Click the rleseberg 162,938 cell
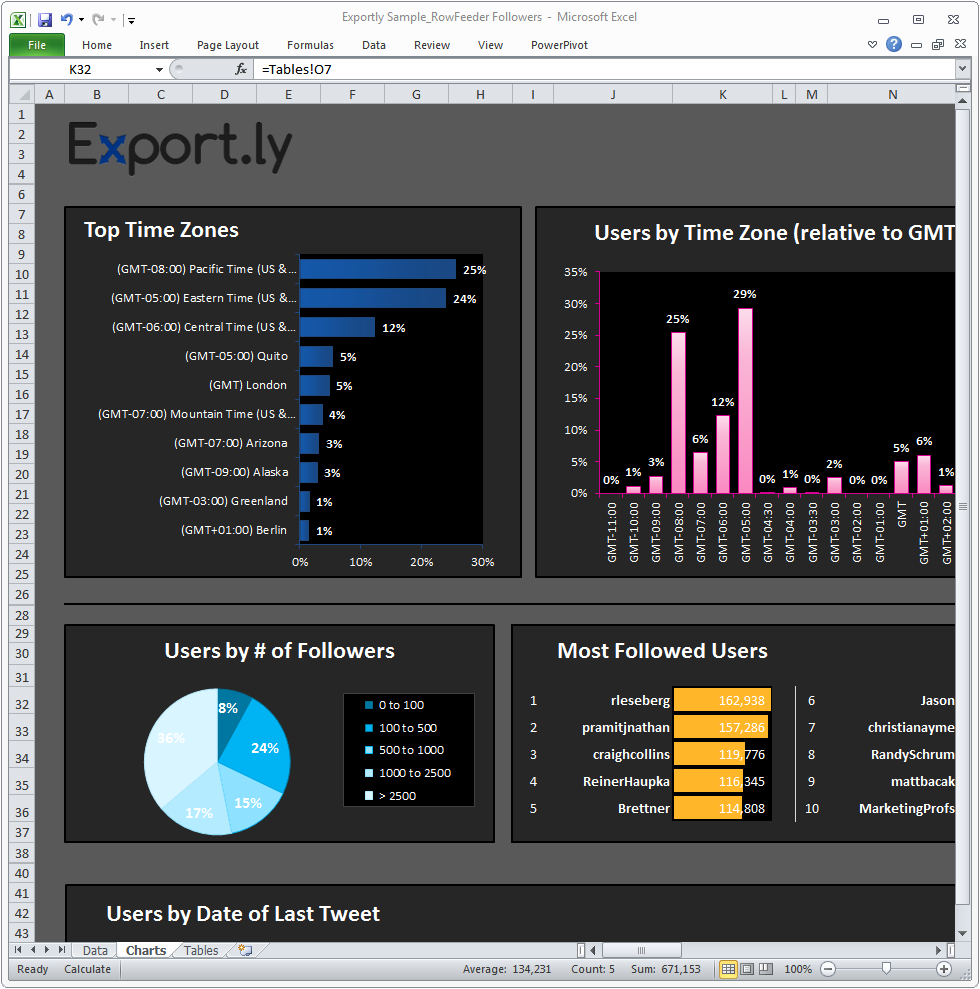This screenshot has width=980, height=989. click(x=722, y=700)
